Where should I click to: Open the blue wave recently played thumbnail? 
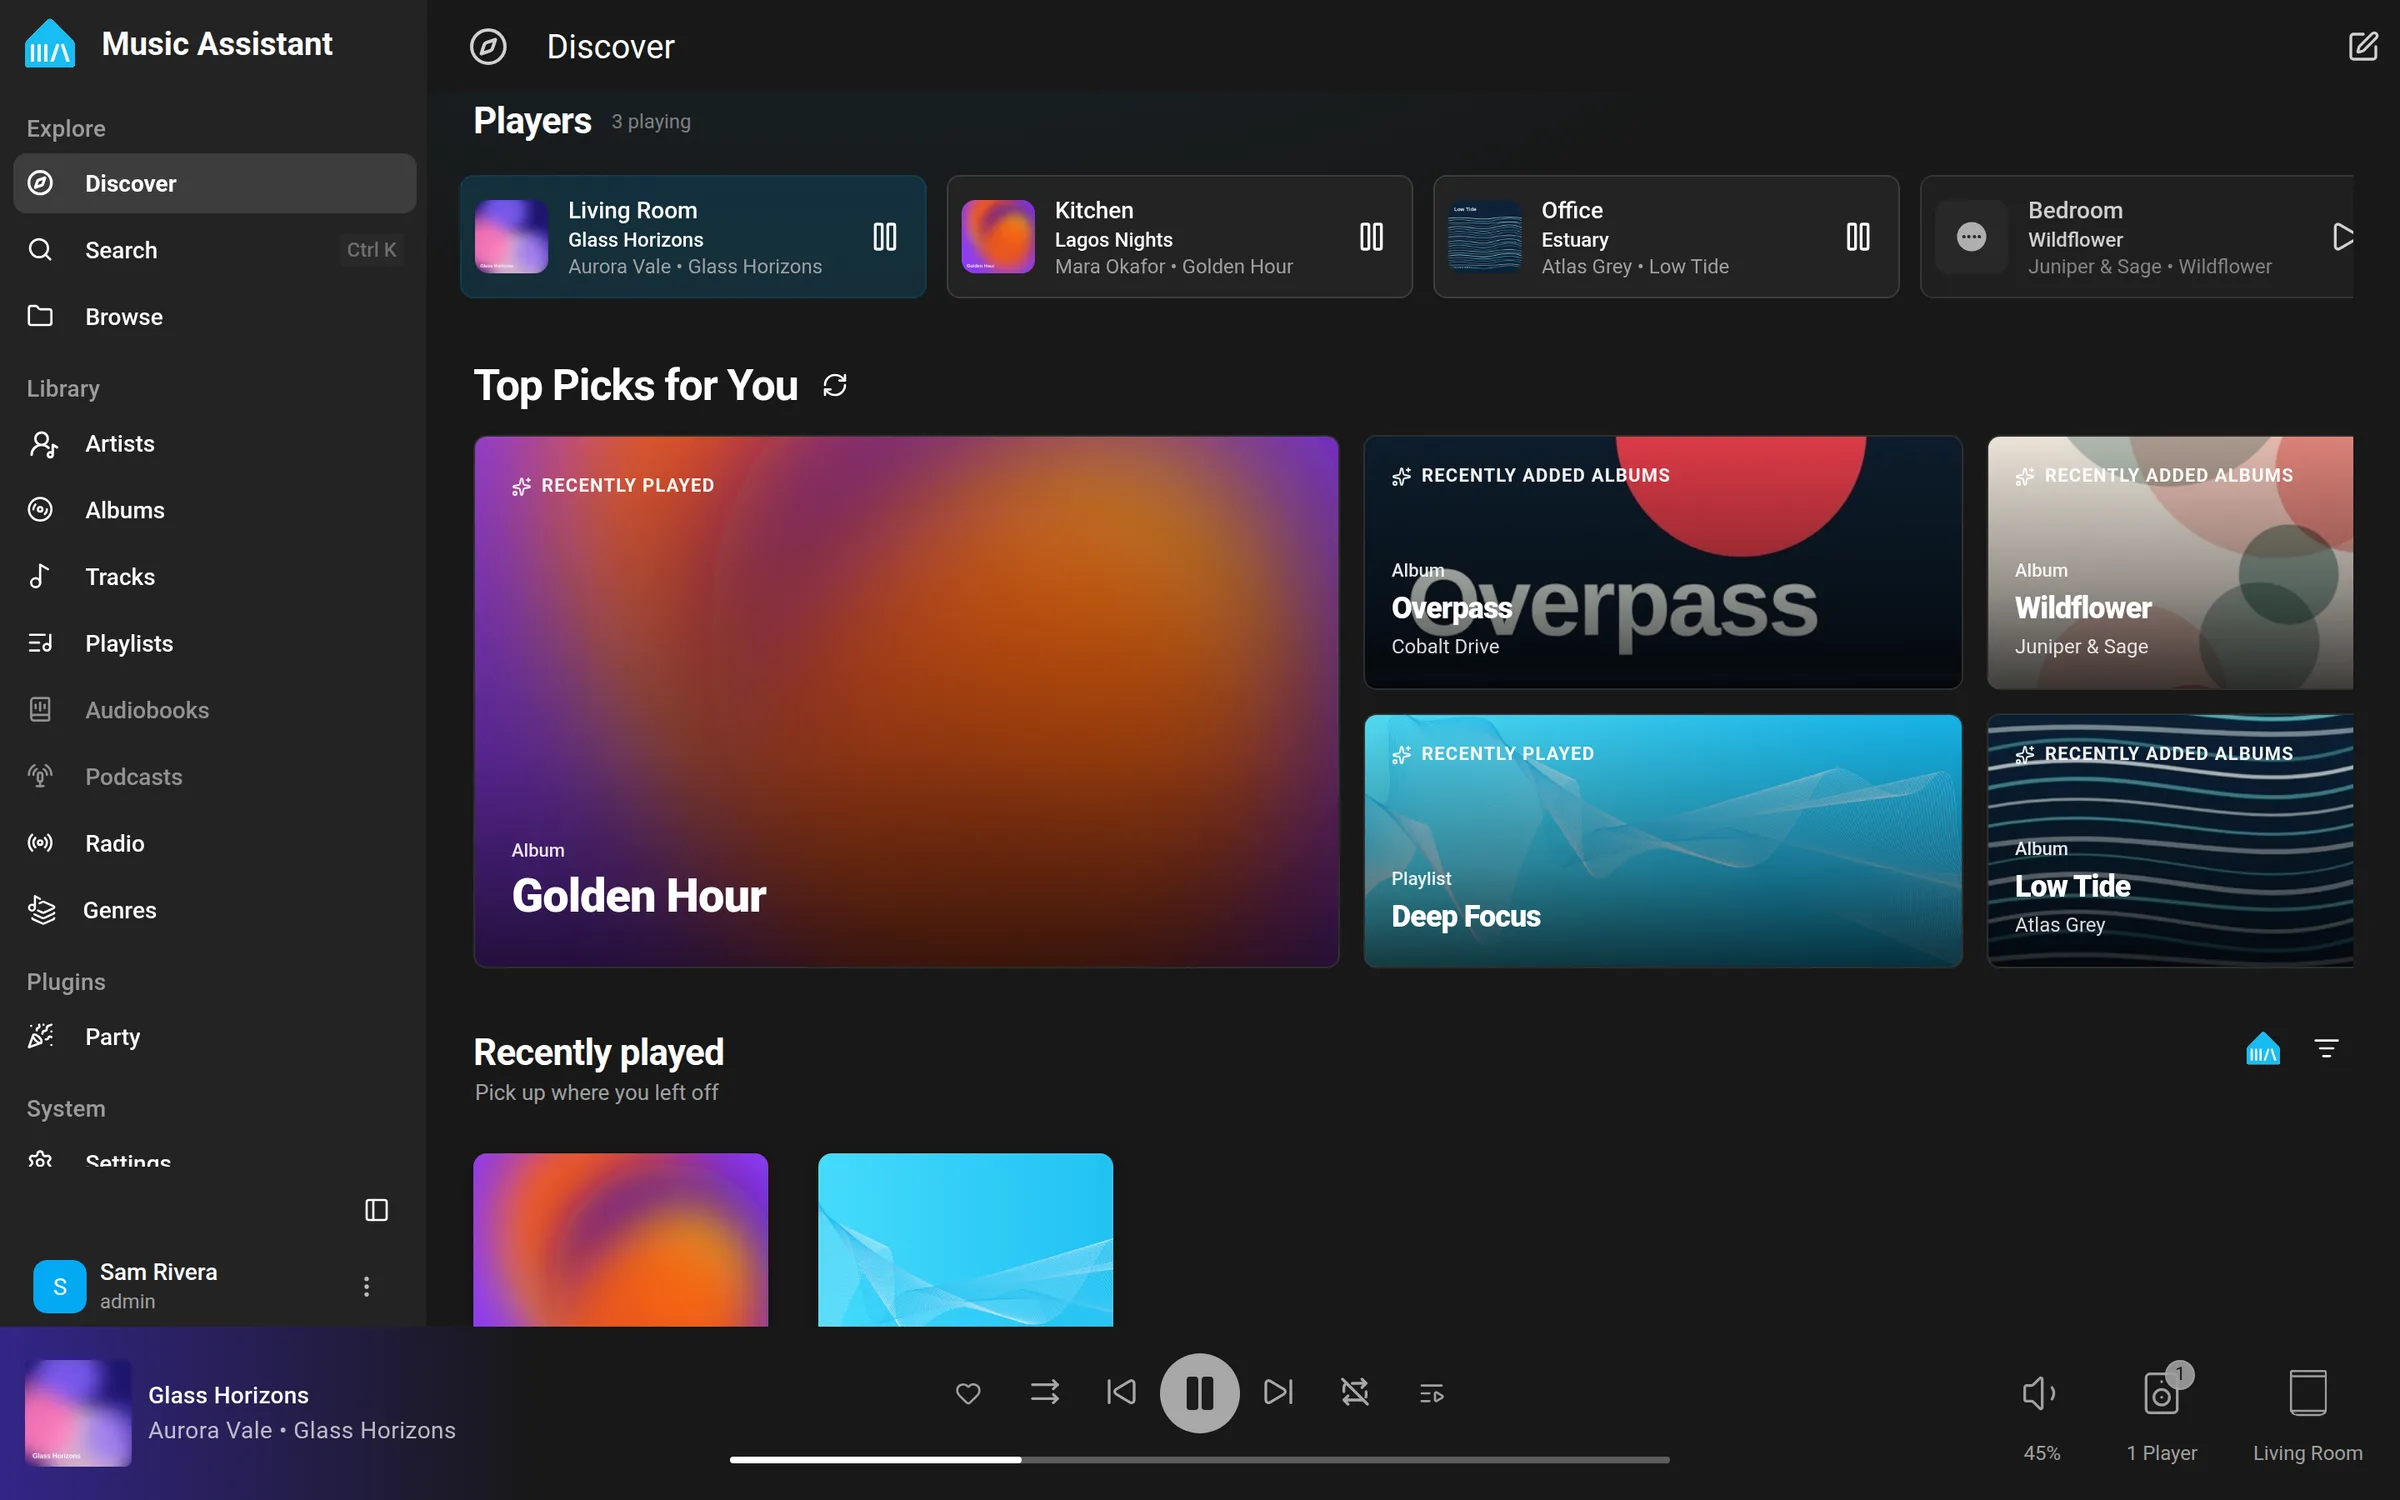click(x=965, y=1240)
